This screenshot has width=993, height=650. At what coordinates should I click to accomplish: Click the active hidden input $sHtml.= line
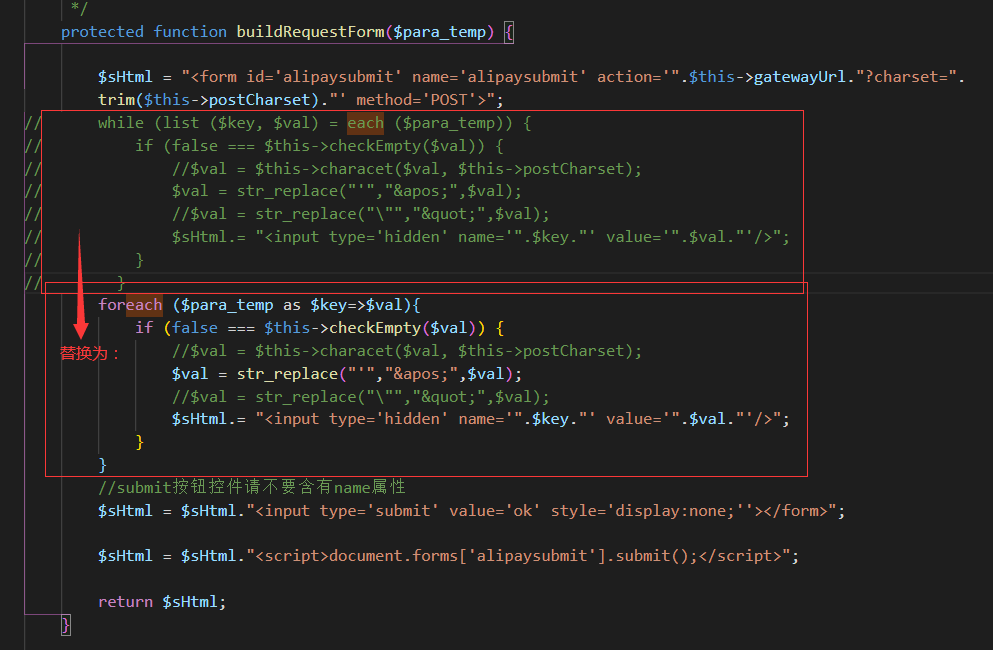pos(481,419)
